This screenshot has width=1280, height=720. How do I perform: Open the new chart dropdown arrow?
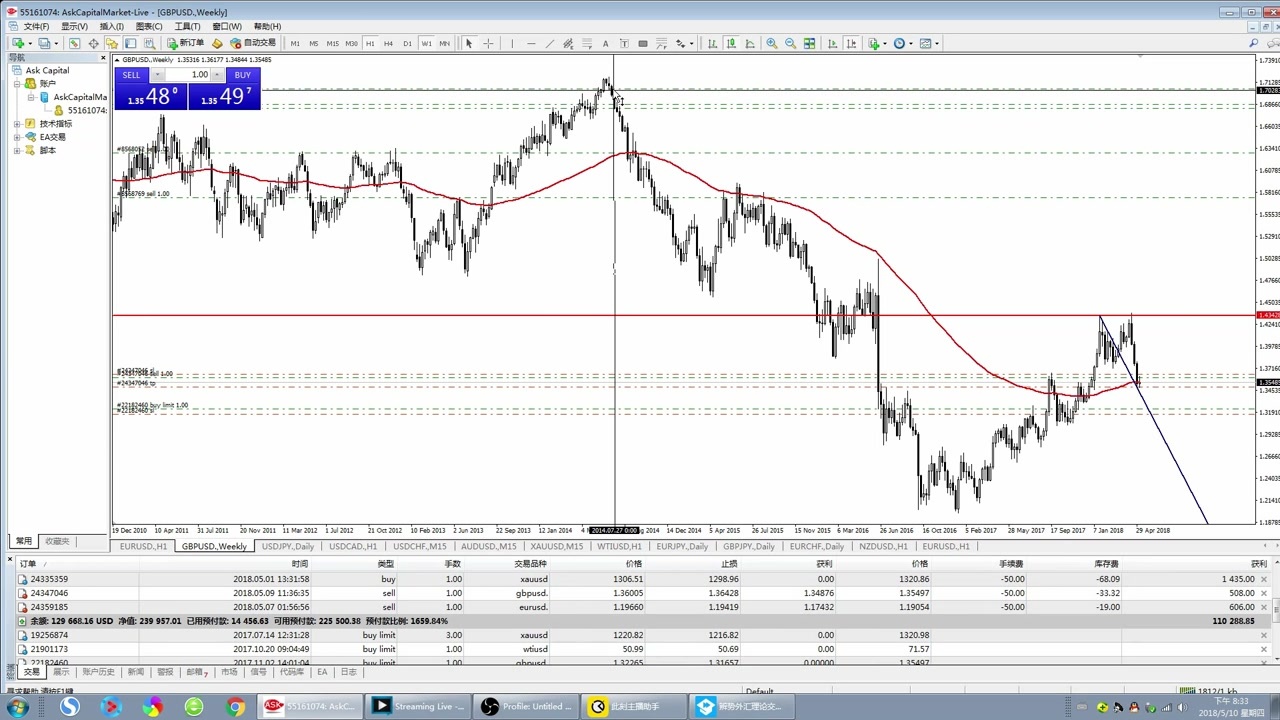pos(30,43)
